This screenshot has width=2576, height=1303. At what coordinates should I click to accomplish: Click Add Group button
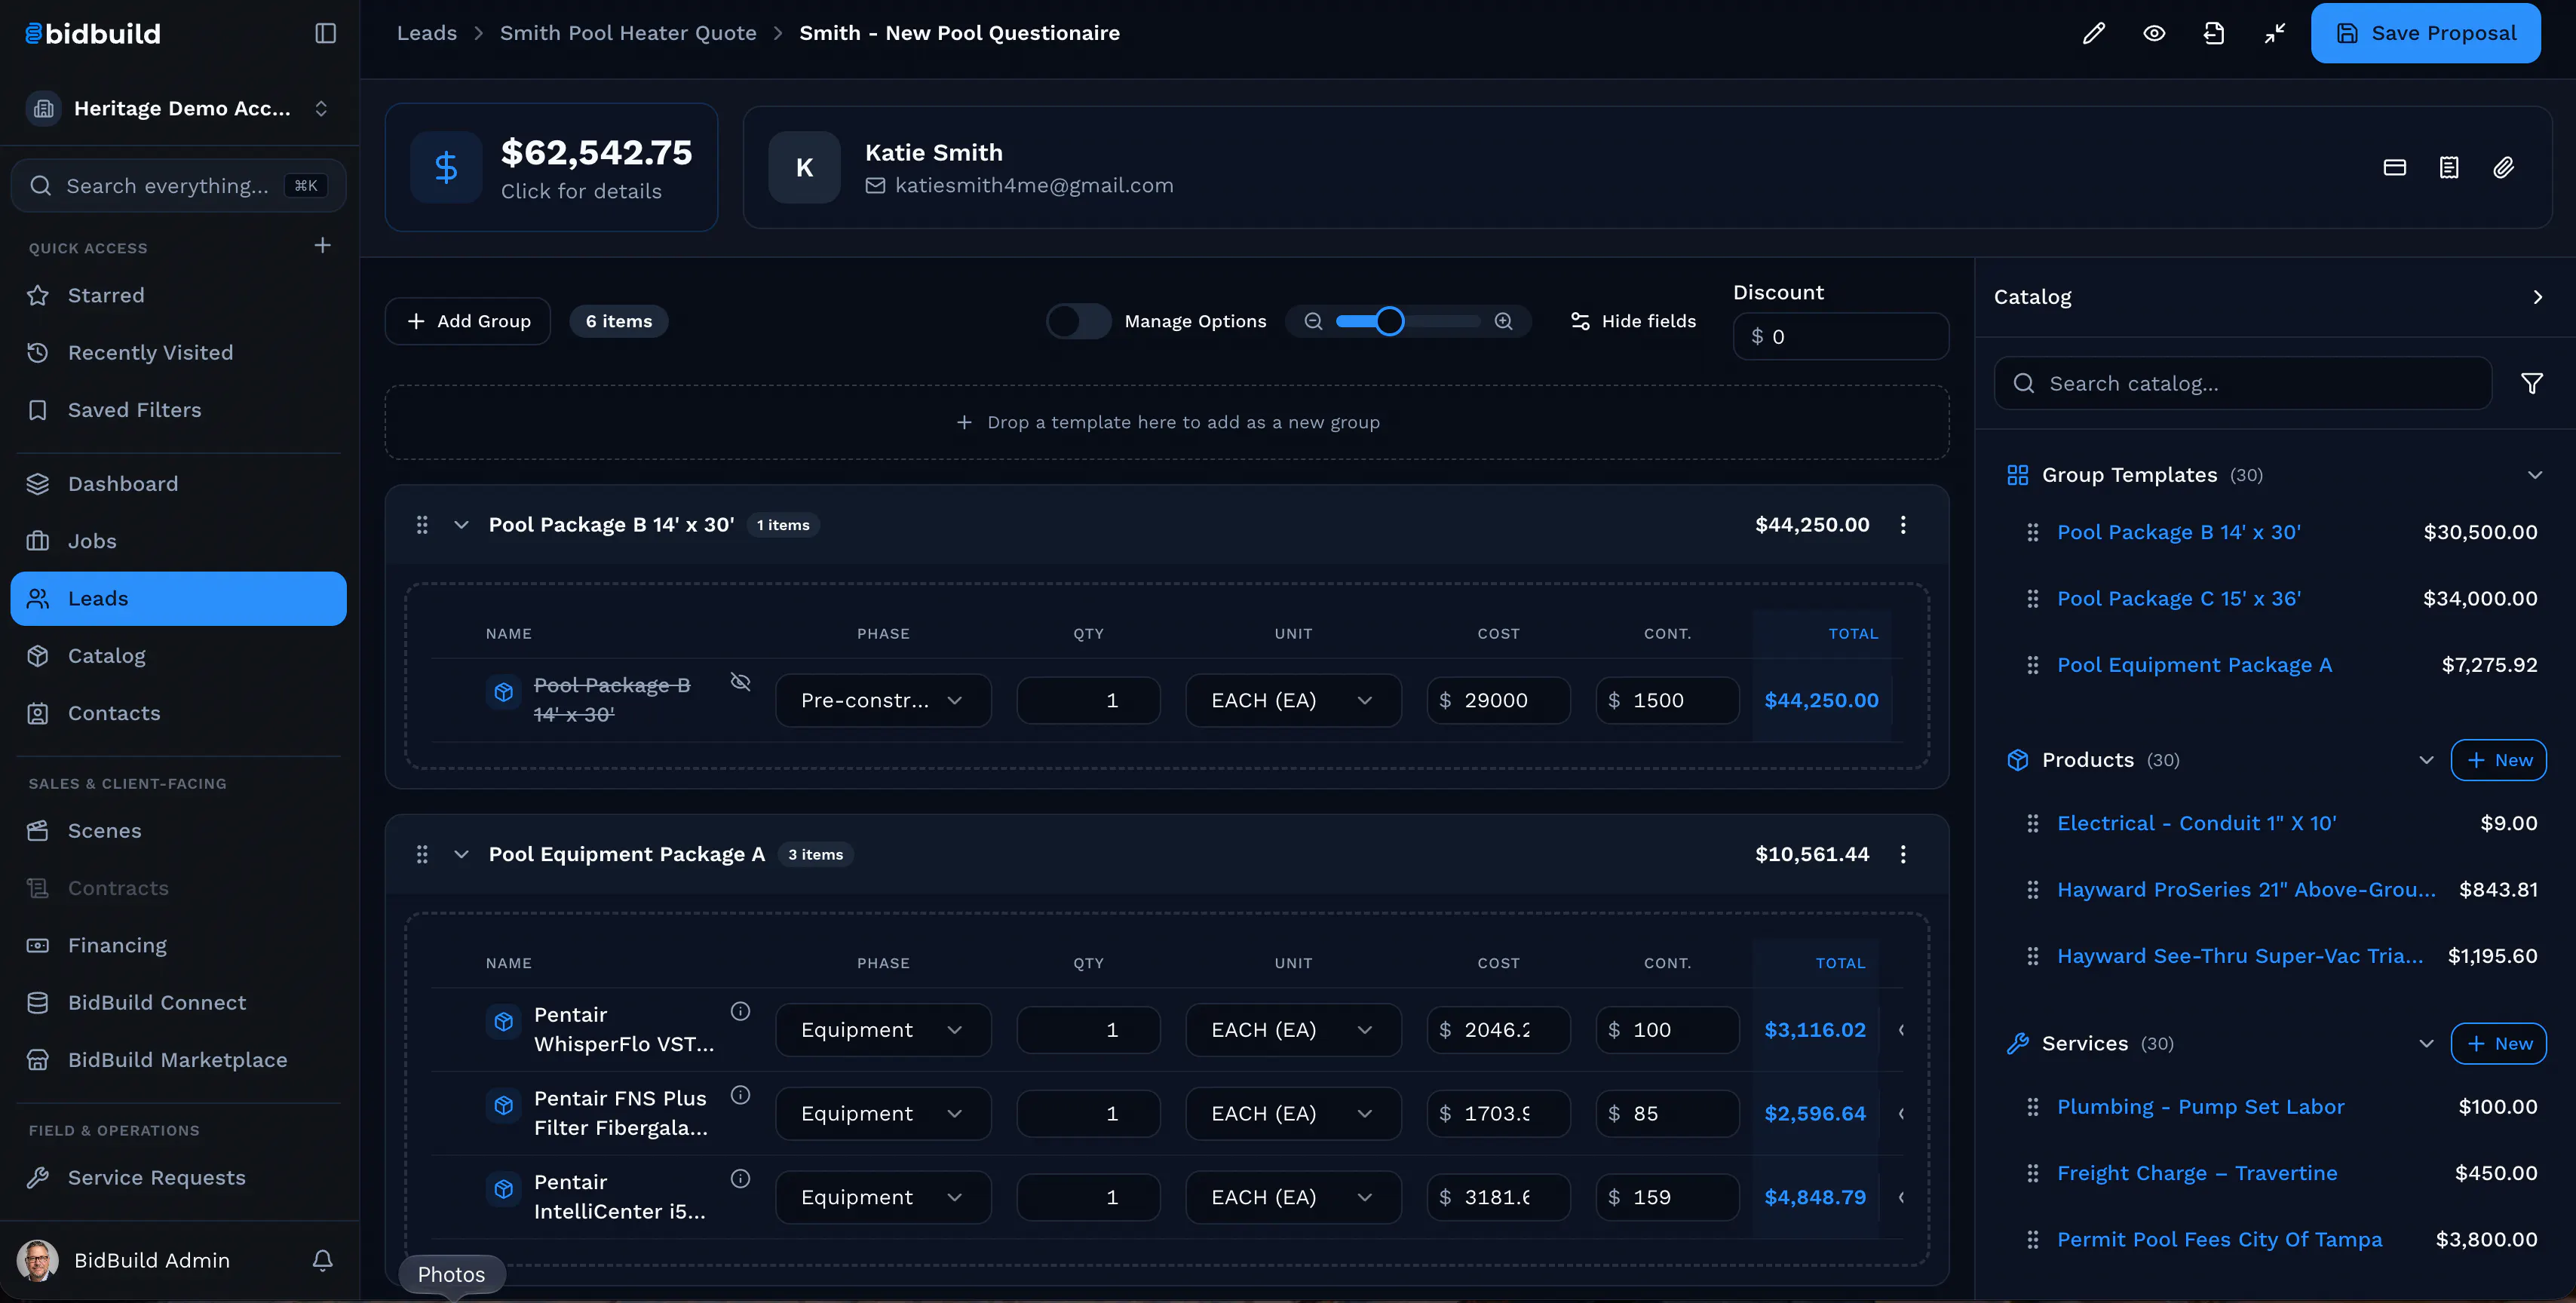pos(468,321)
